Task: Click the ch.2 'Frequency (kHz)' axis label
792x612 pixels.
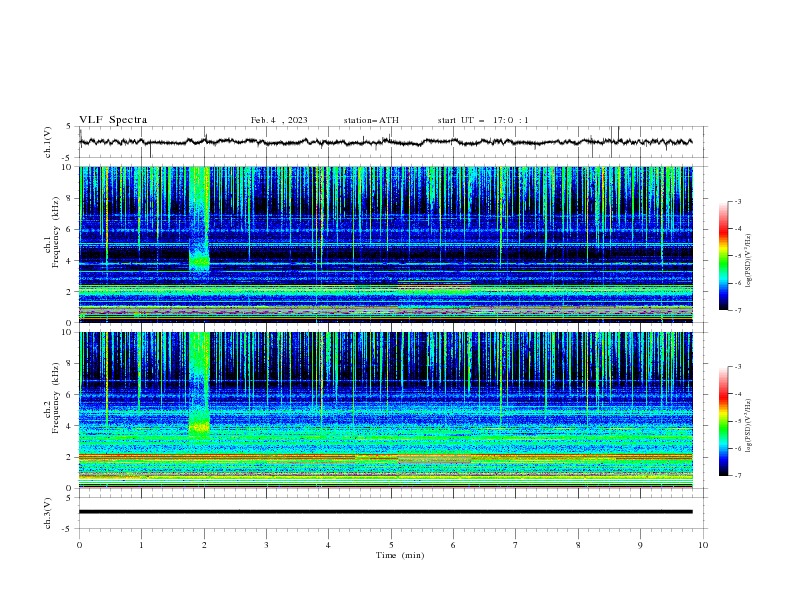Action: [55, 398]
